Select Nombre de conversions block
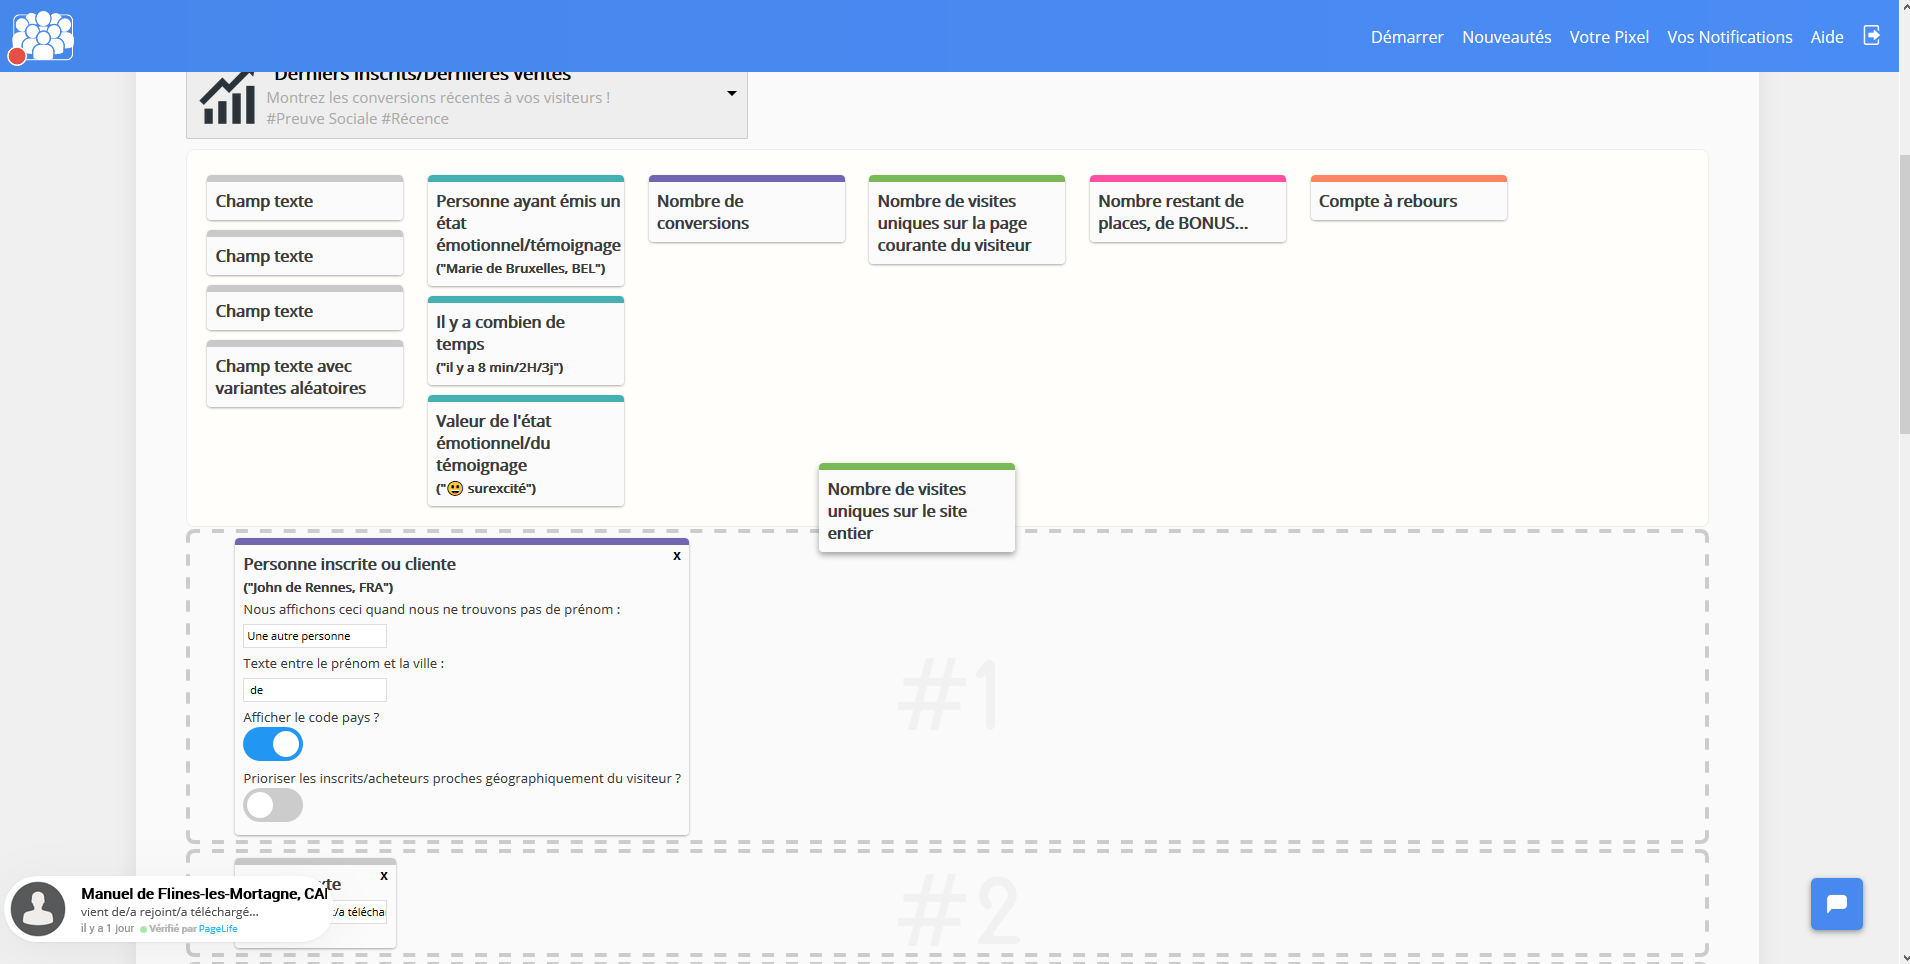This screenshot has height=964, width=1910. tap(747, 209)
